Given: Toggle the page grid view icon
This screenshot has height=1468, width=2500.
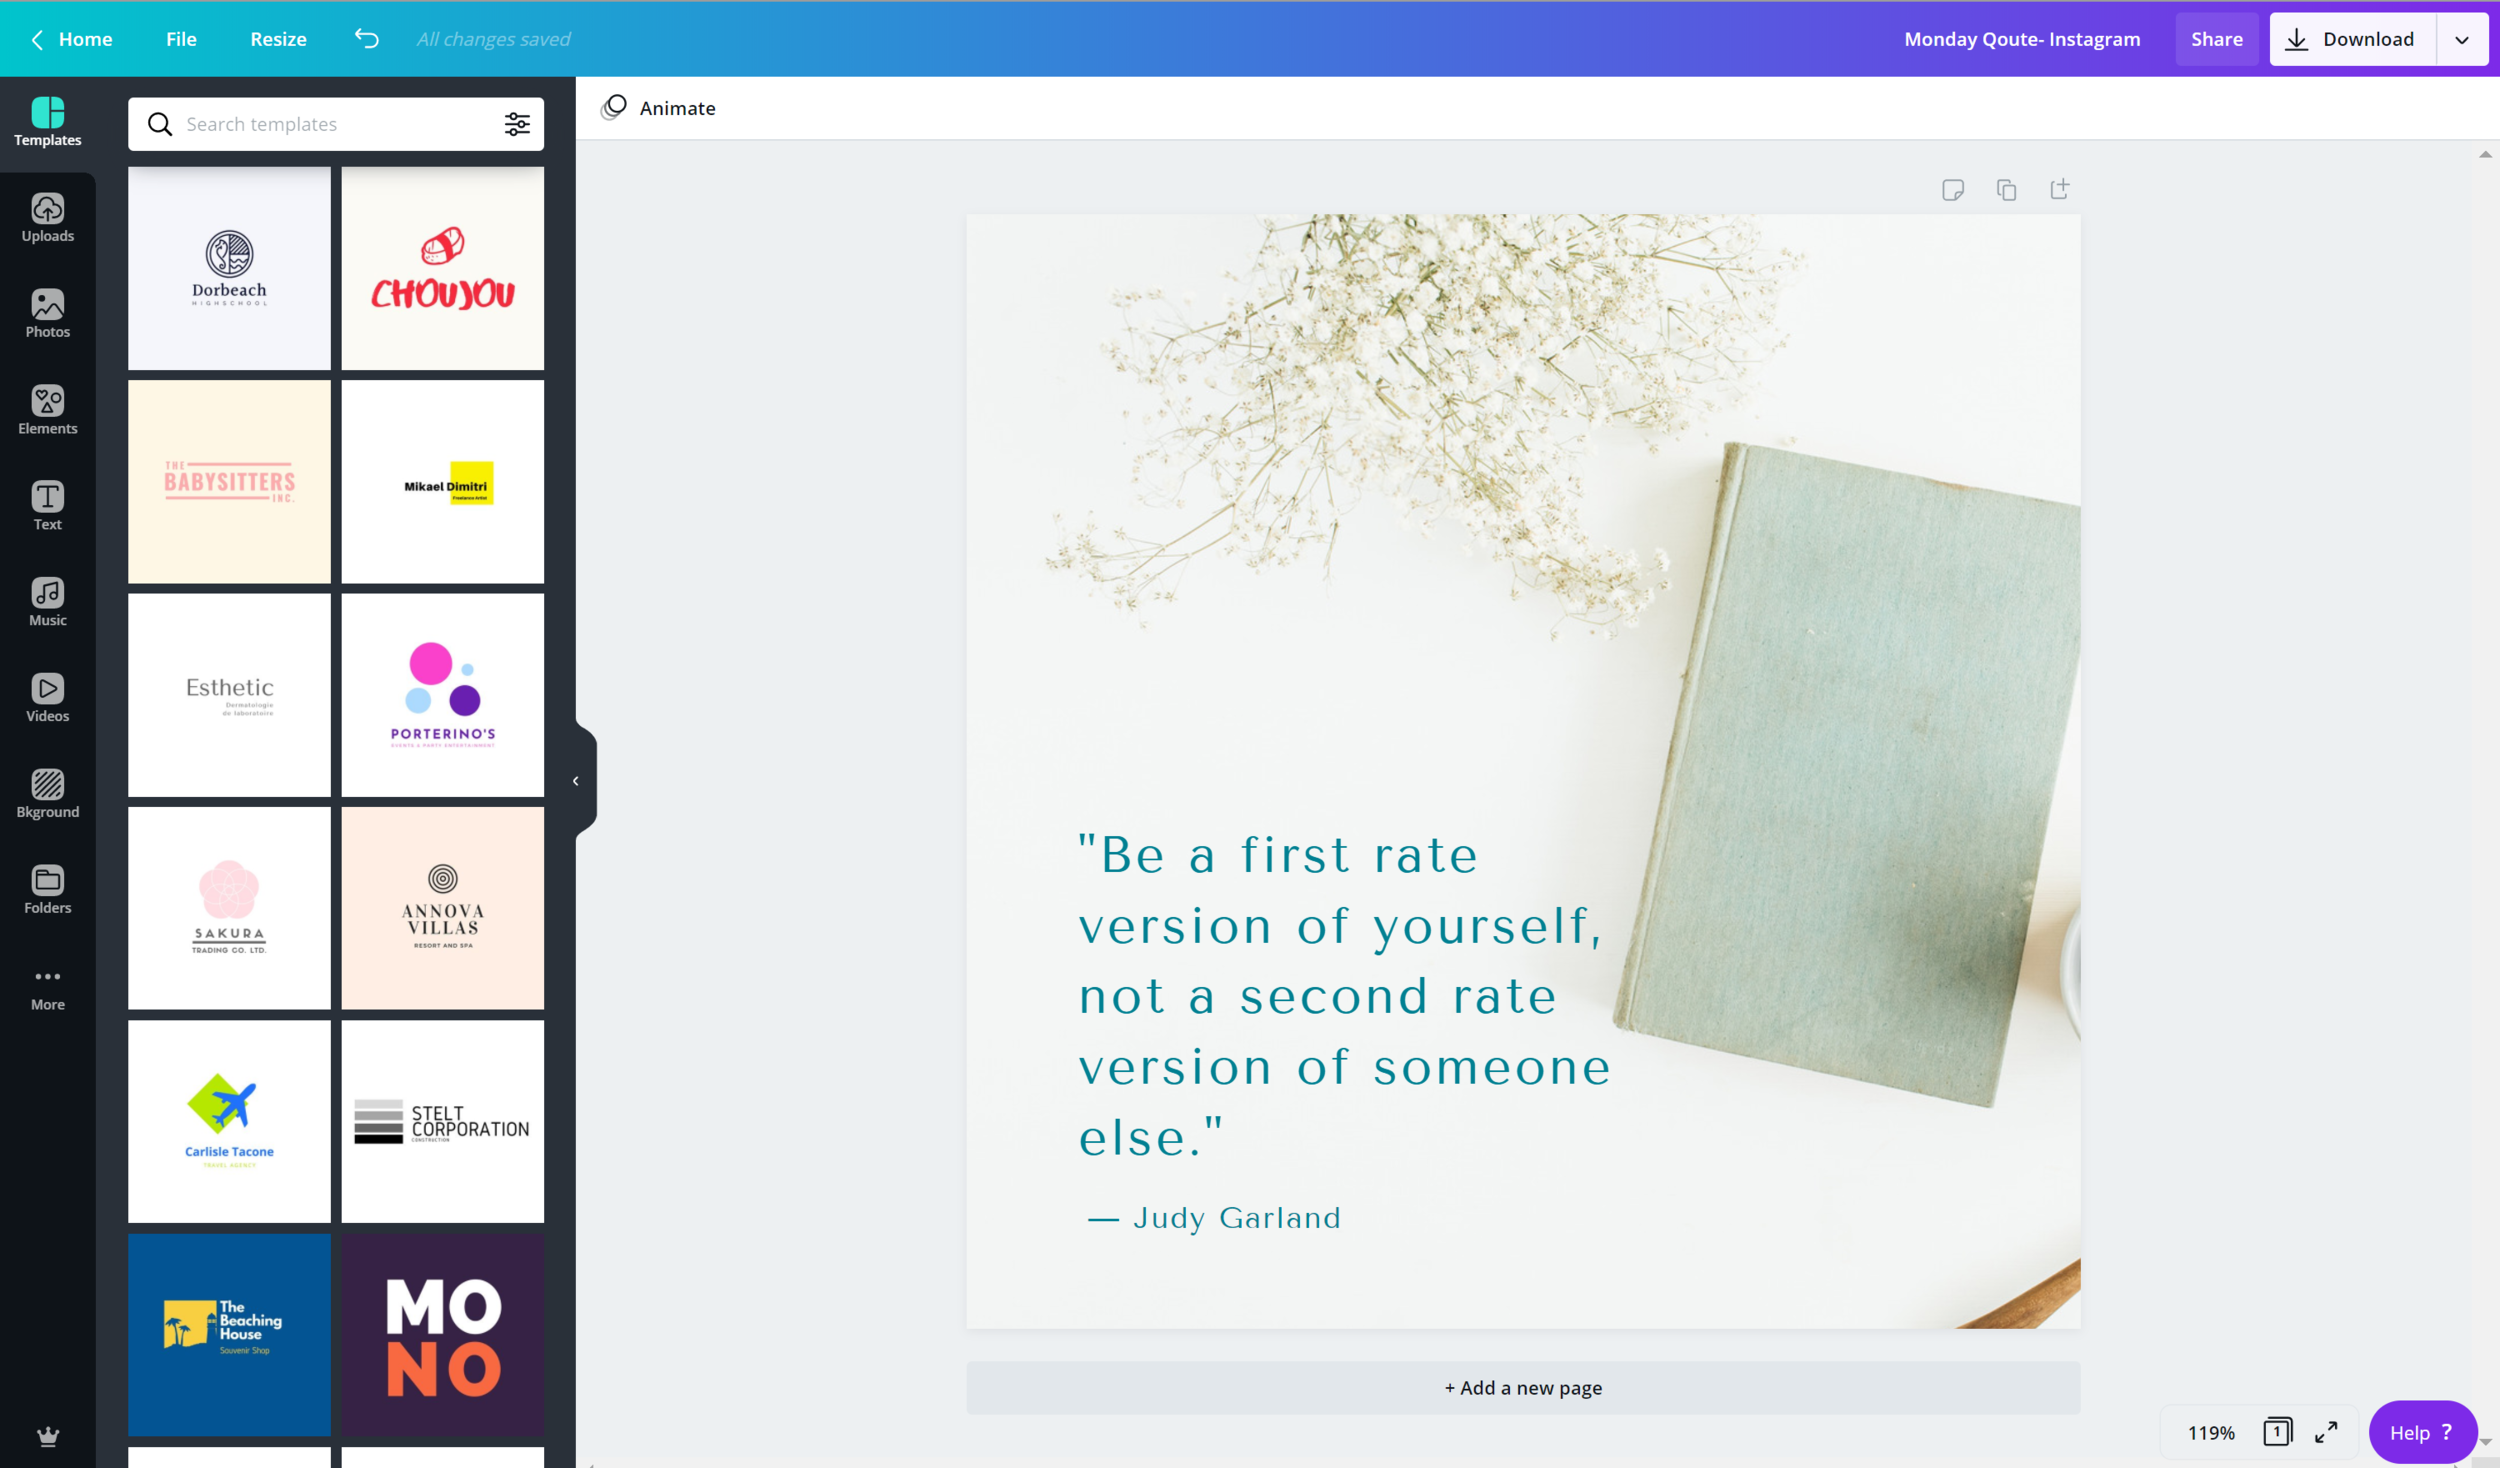Looking at the screenshot, I should tap(2277, 1432).
